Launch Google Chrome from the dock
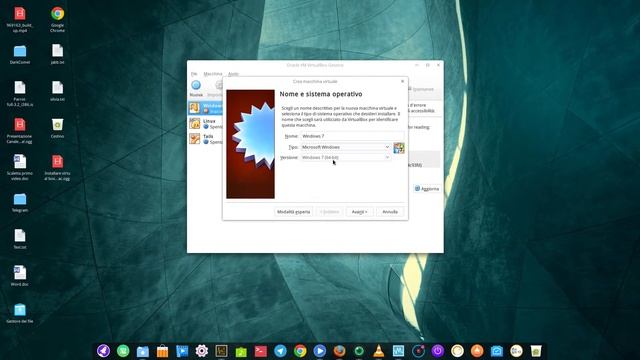 [x=300, y=351]
